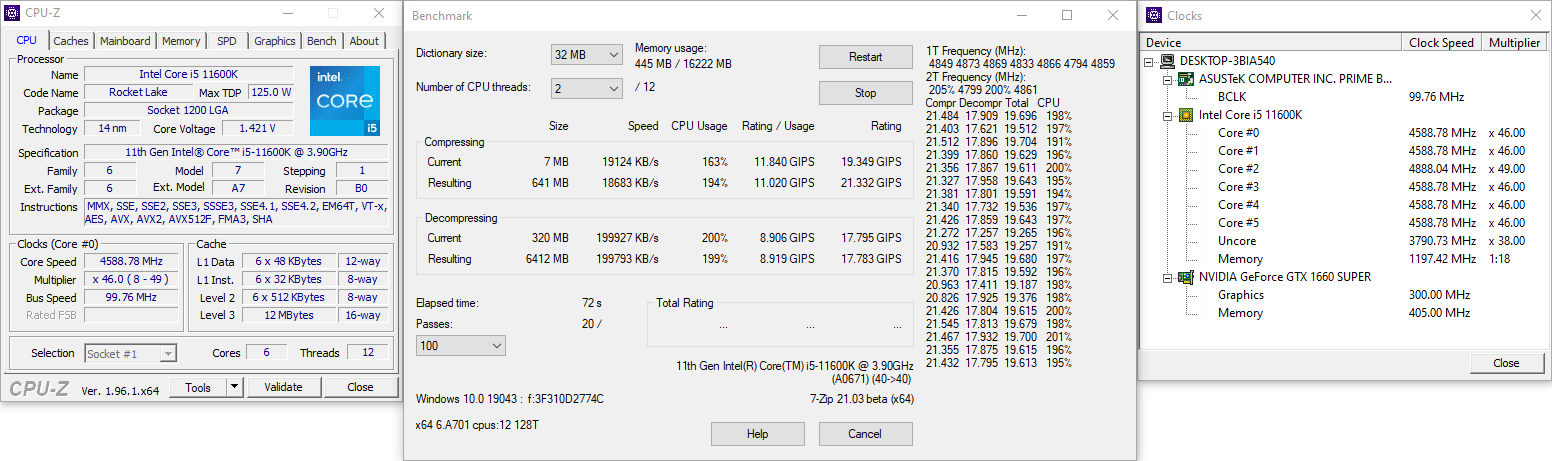Click the Restart button in Benchmark
The width and height of the screenshot is (1552, 461).
pos(866,57)
